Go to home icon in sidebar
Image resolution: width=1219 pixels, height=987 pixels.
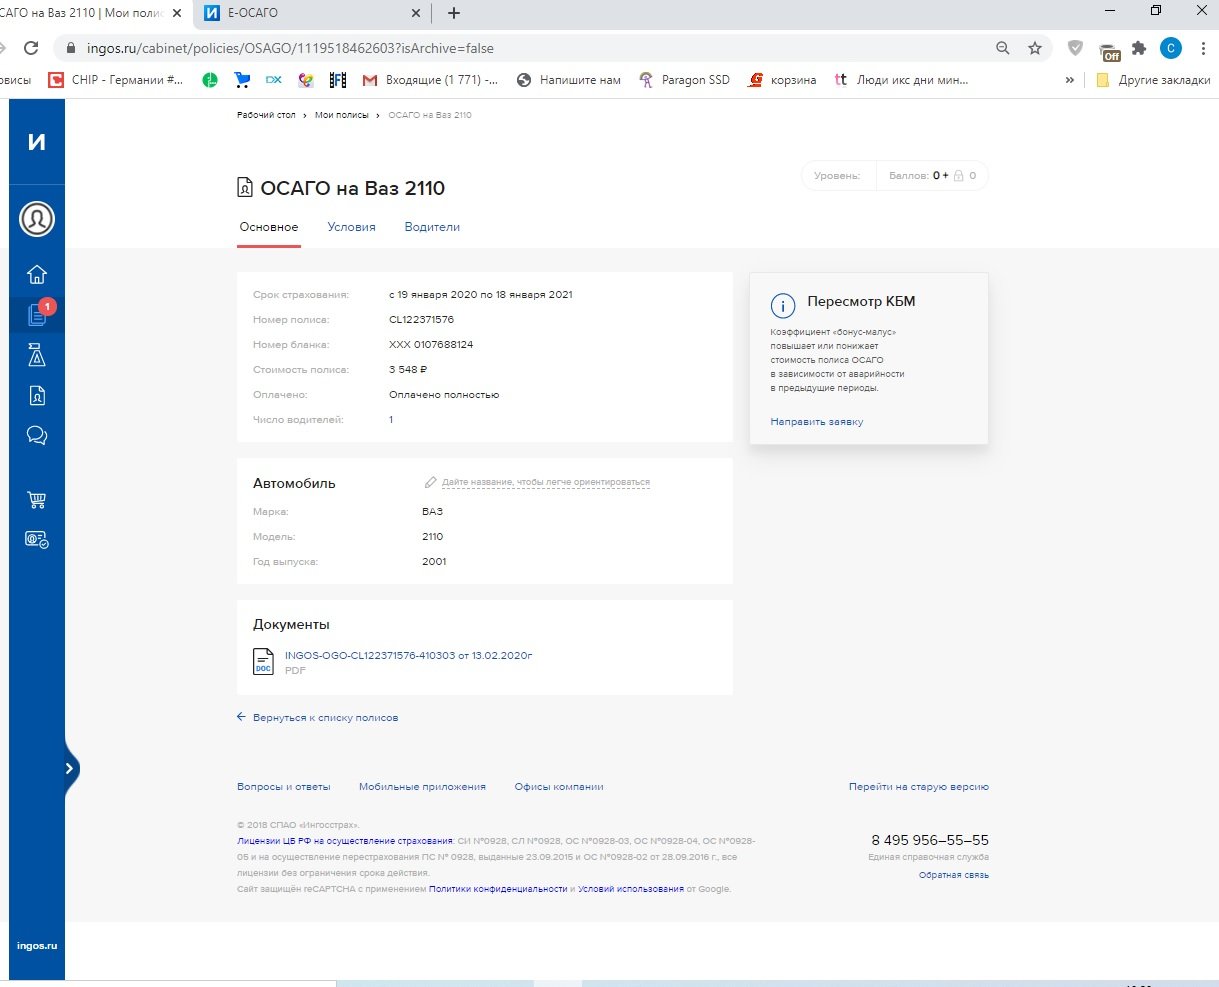pos(37,275)
